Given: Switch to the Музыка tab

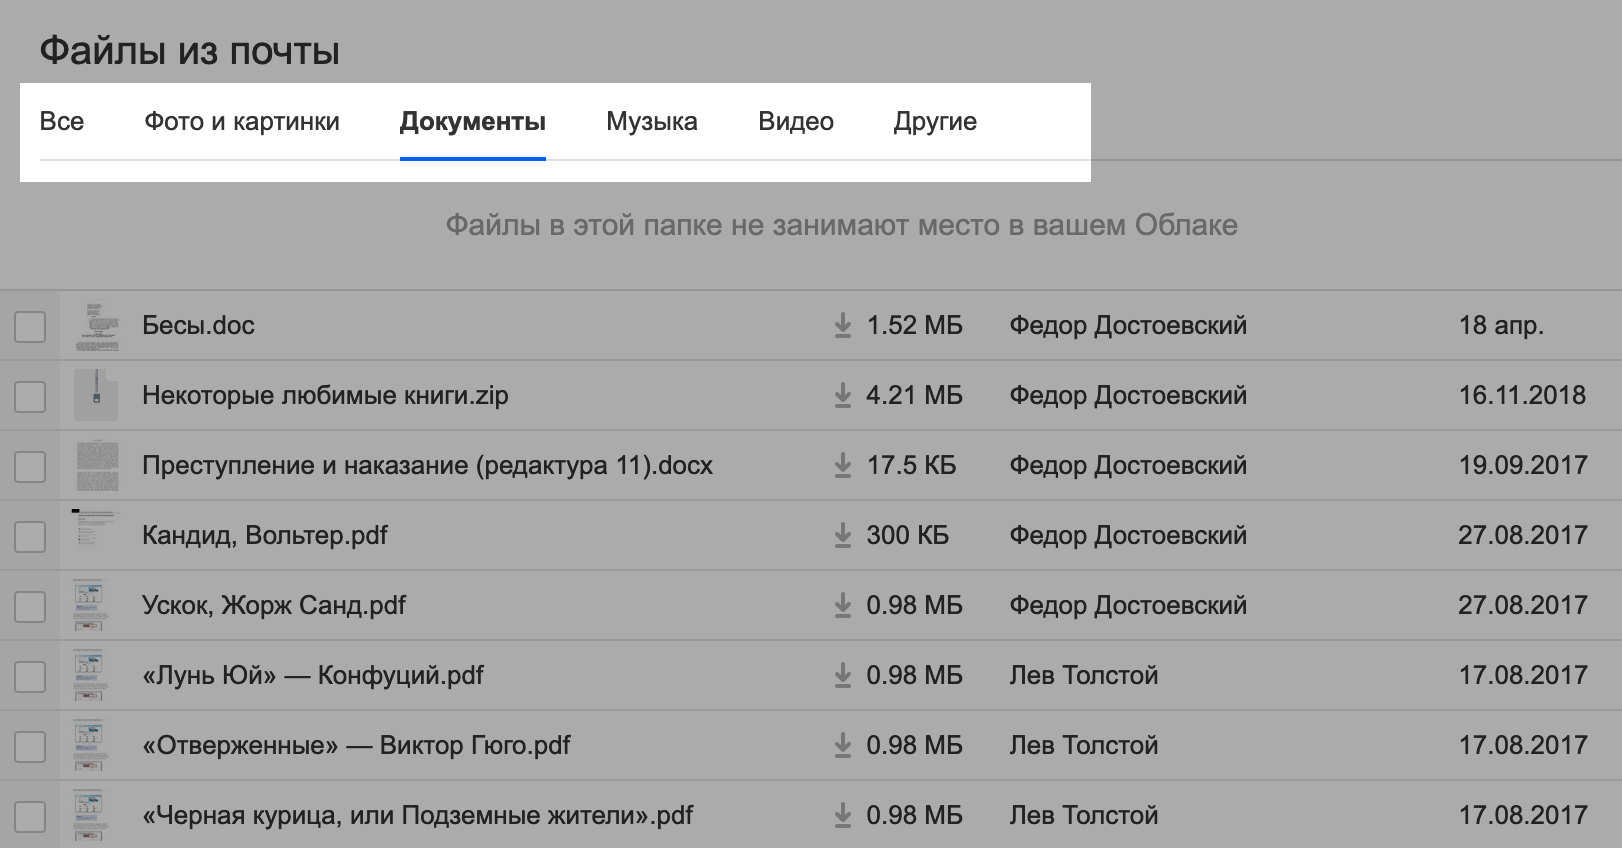Looking at the screenshot, I should pyautogui.click(x=652, y=121).
